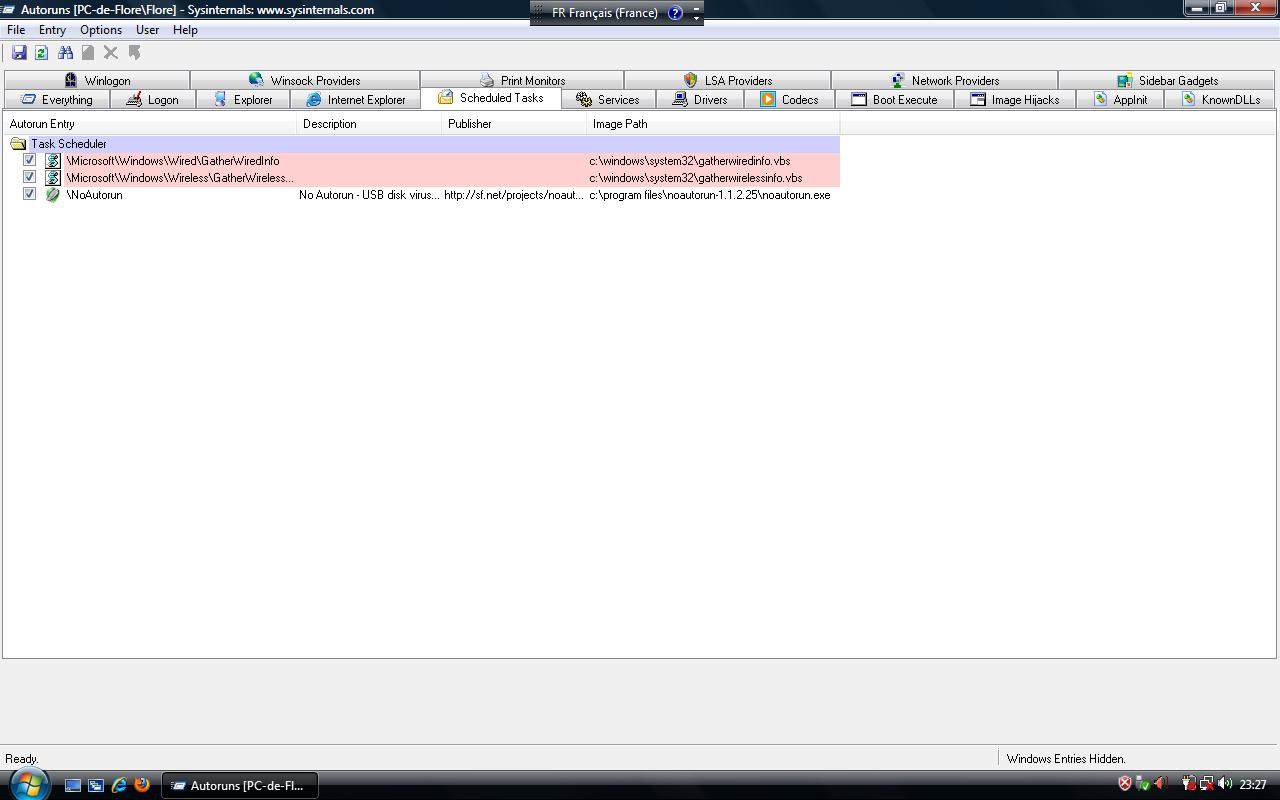Click the language bar help icon
Image resolution: width=1280 pixels, height=800 pixels.
pyautogui.click(x=675, y=13)
